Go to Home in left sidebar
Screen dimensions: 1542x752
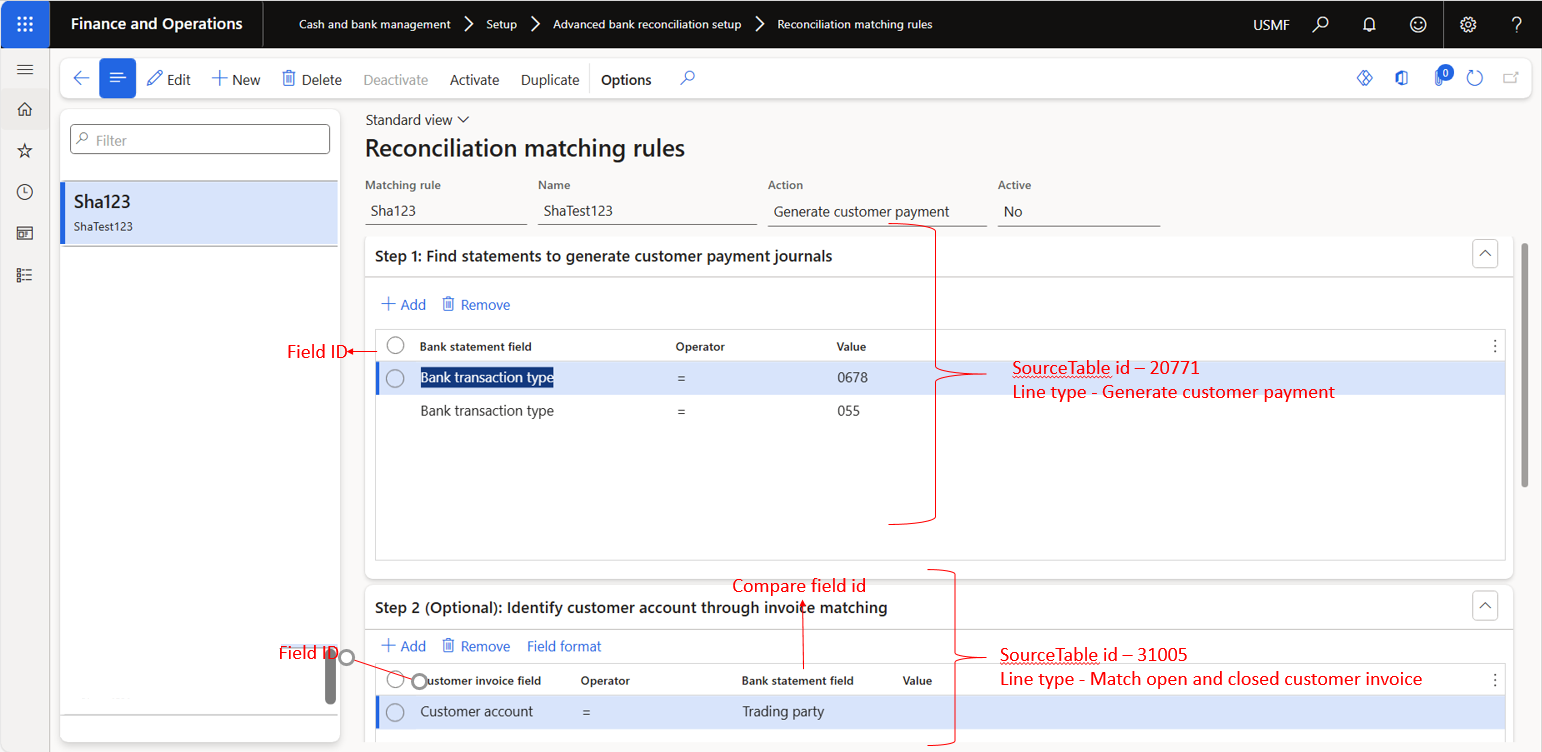(25, 109)
